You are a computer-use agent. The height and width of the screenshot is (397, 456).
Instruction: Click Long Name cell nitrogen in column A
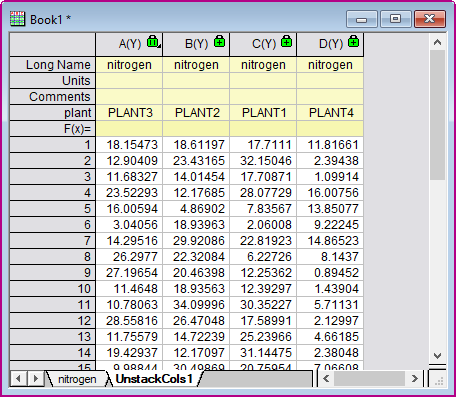tap(129, 65)
